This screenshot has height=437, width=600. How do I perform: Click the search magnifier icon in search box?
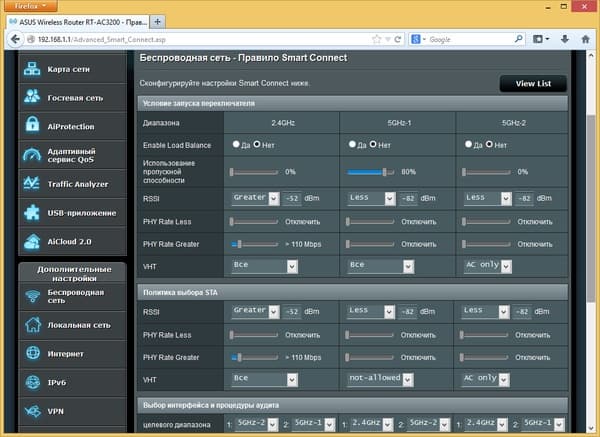(518, 39)
